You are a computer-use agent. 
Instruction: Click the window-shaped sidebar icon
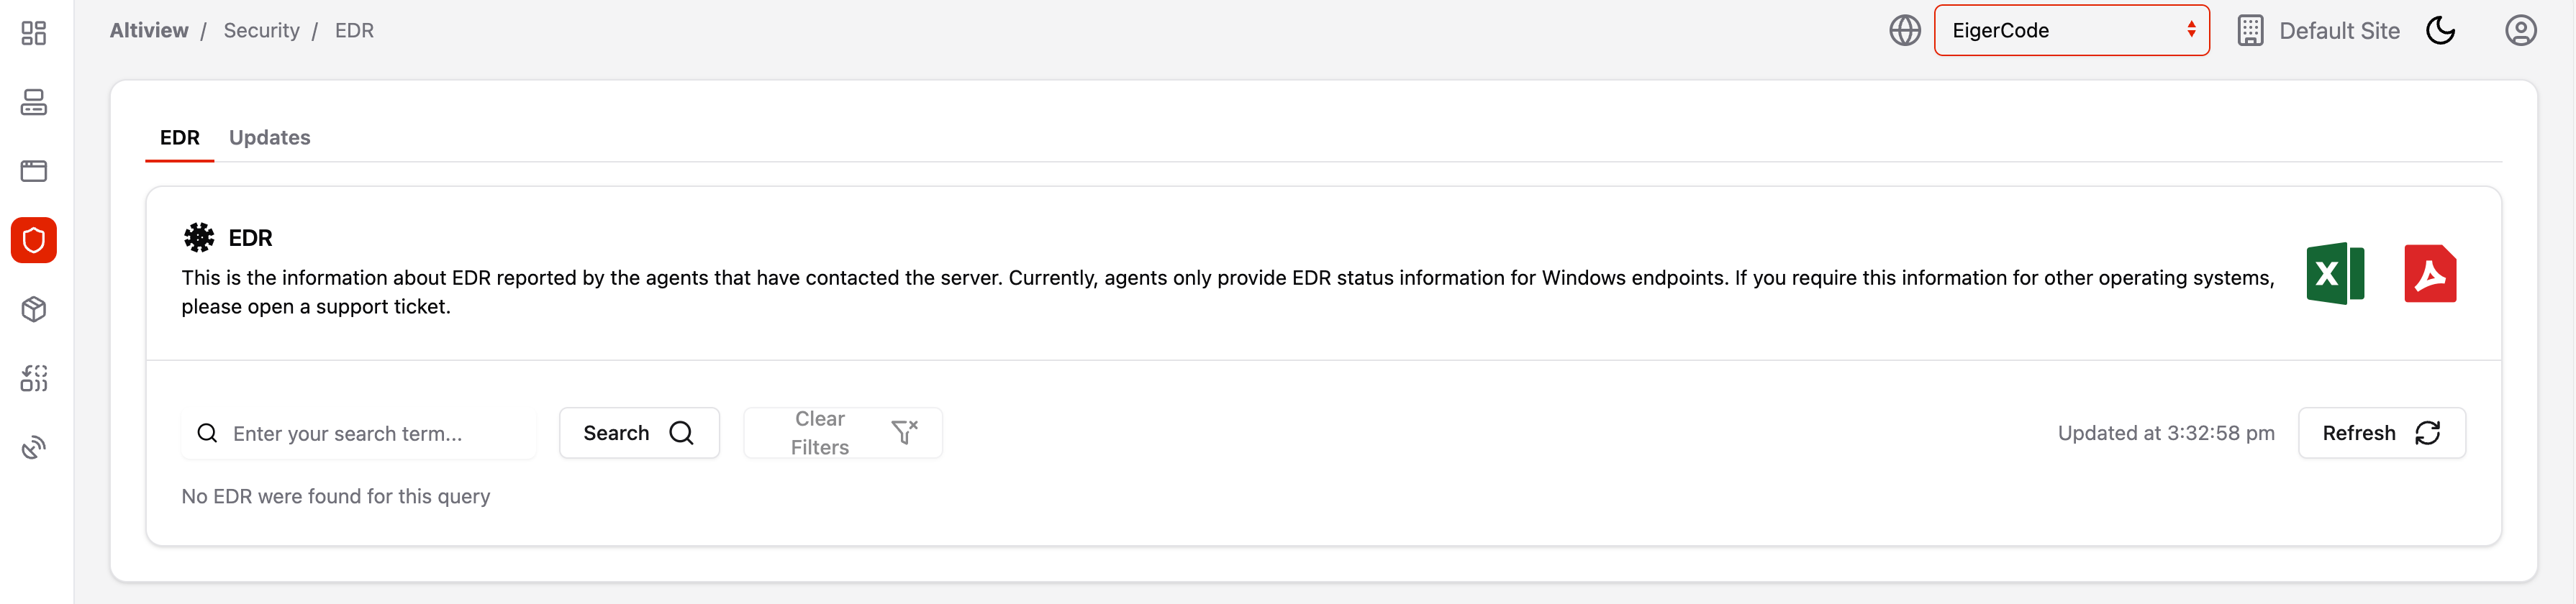tap(34, 171)
